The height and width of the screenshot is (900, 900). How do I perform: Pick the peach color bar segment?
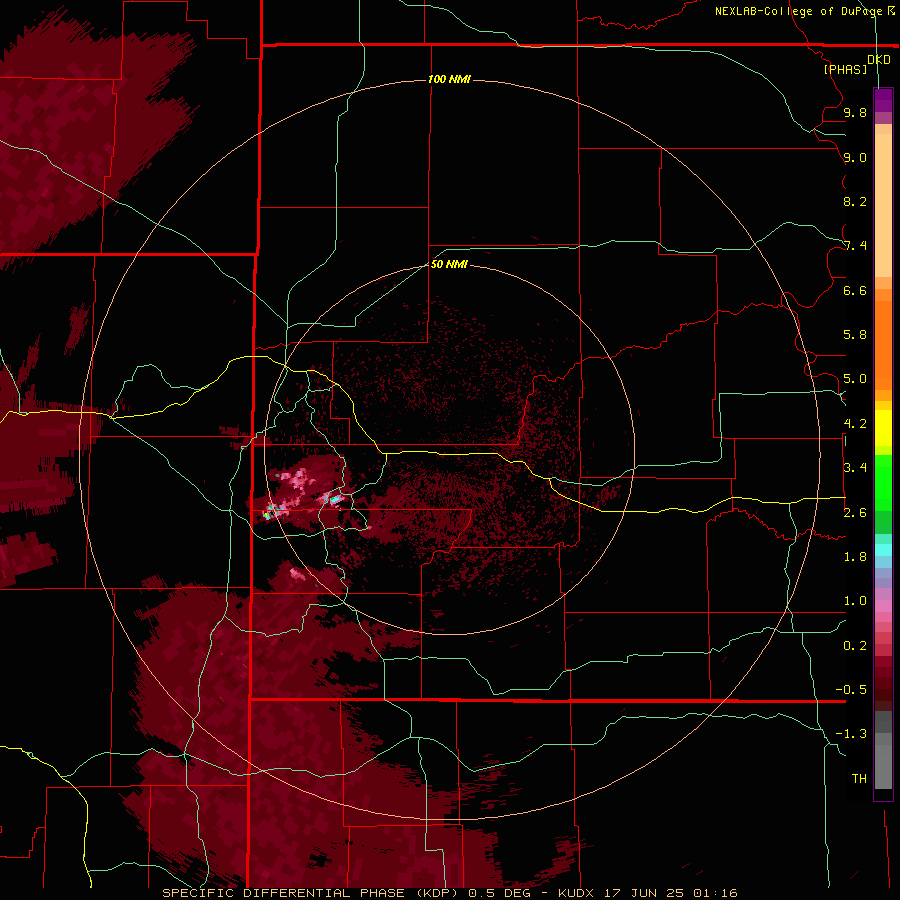[x=883, y=201]
